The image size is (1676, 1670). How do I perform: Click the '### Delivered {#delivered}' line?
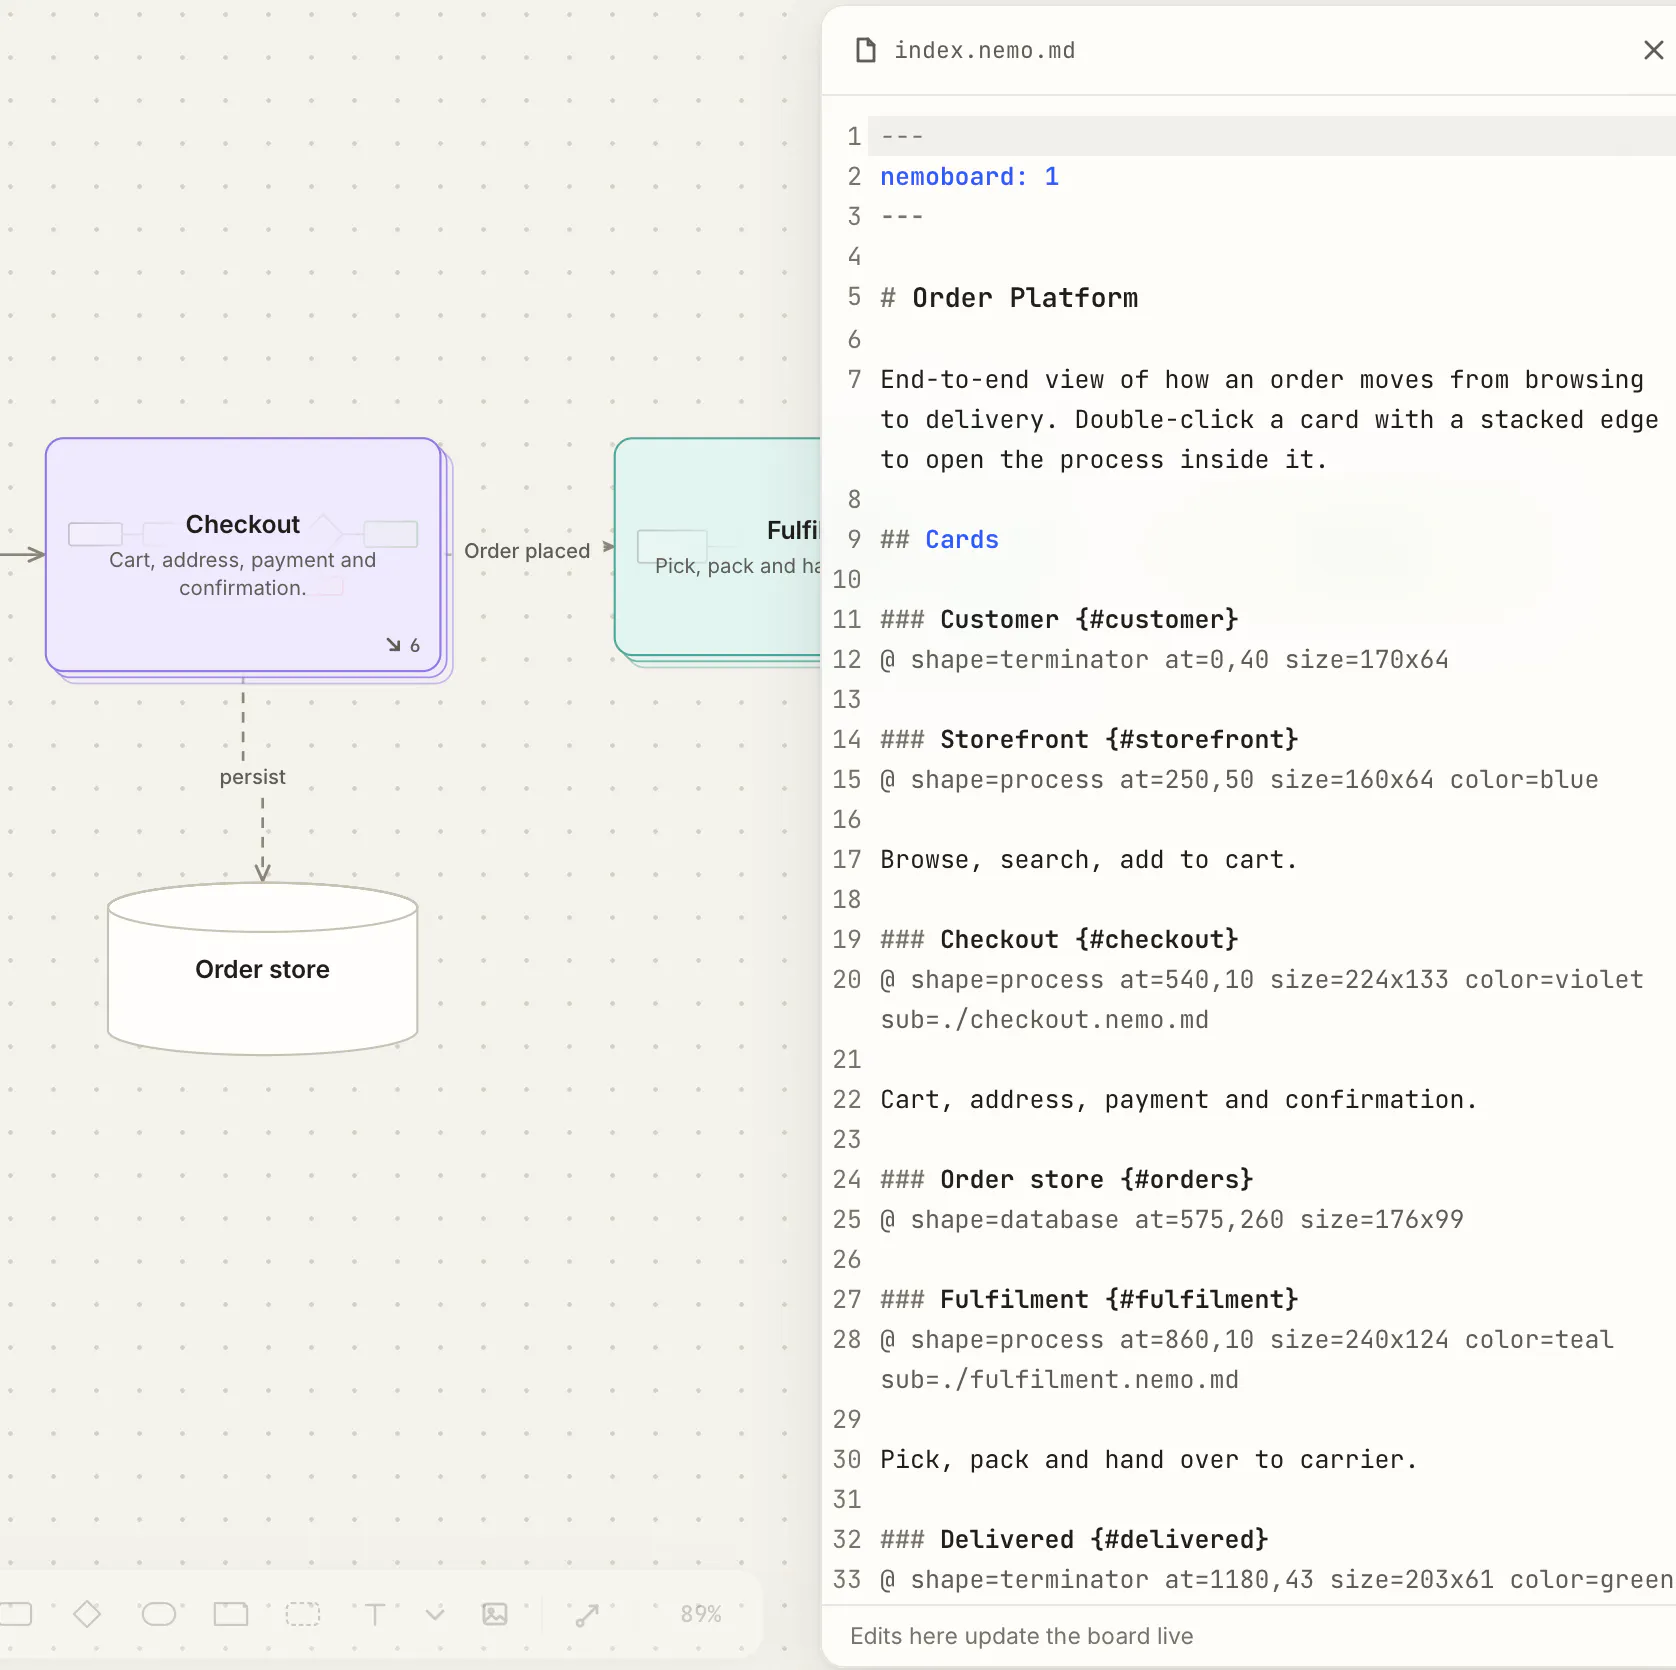[1074, 1540]
